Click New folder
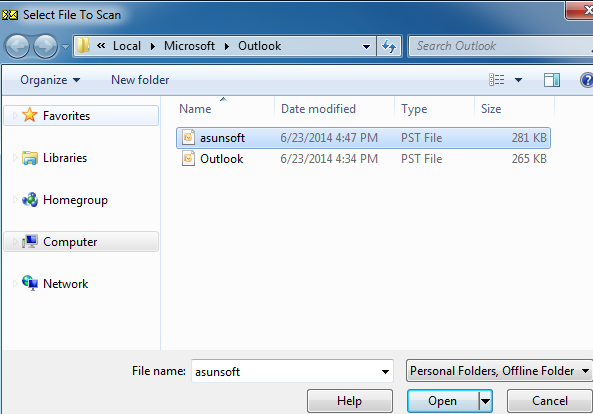Screen dimensions: 593x414 click(140, 80)
